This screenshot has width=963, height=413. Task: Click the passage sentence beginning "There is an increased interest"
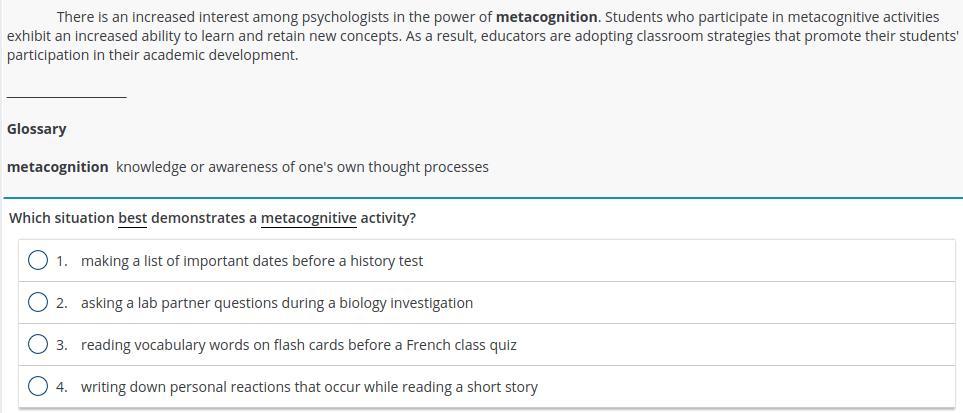coord(270,17)
